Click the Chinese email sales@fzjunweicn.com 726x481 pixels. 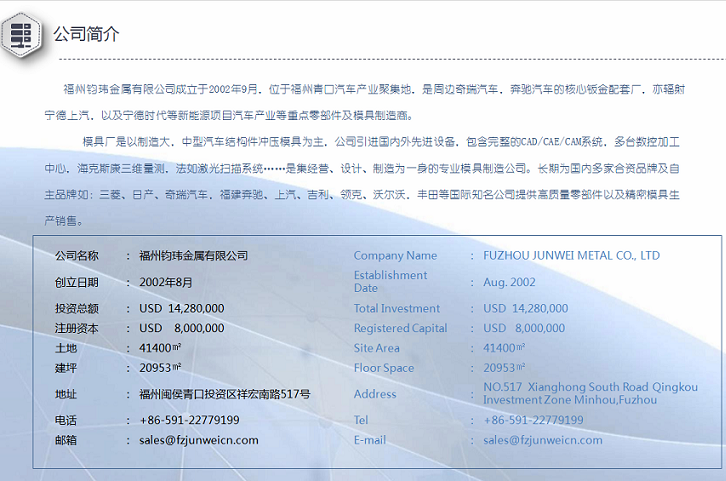199,440
